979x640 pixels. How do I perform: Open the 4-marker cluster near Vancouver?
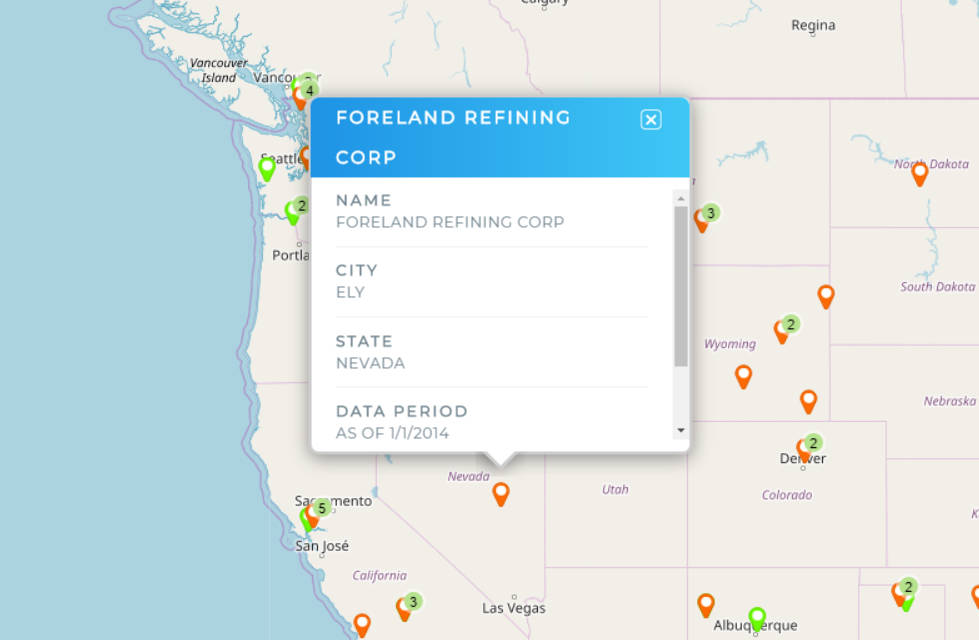pos(309,91)
